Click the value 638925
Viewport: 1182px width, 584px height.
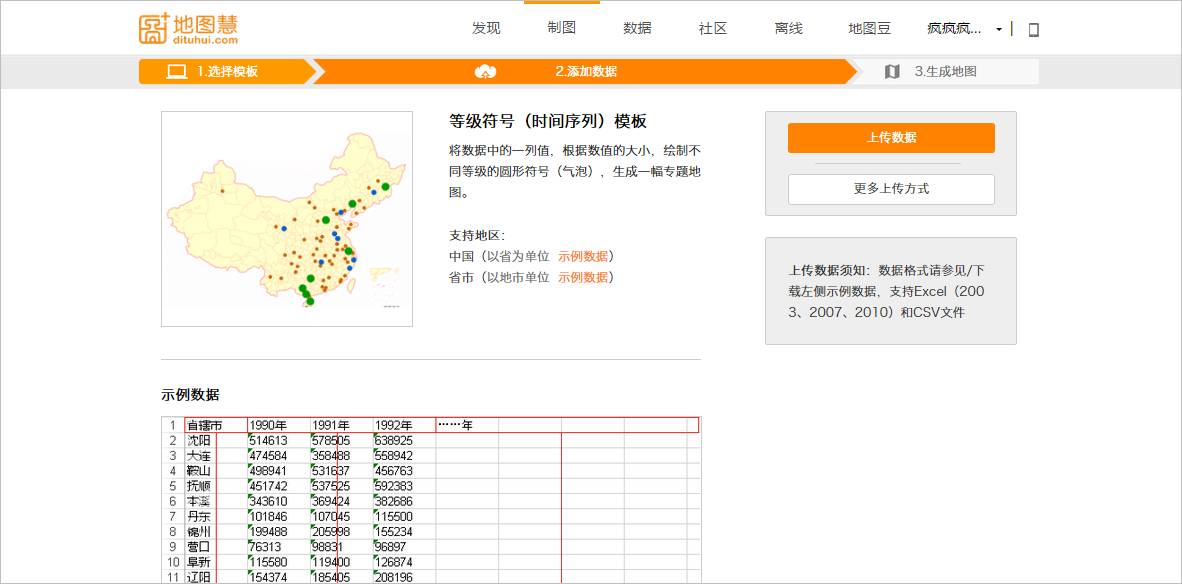point(394,441)
